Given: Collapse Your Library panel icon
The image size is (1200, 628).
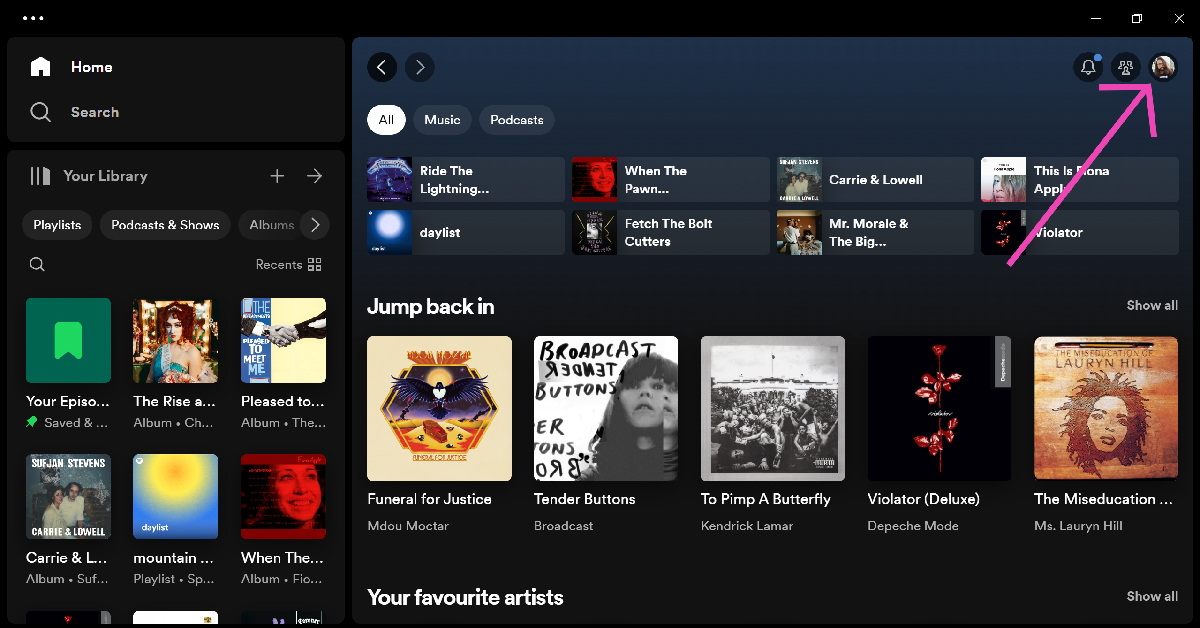Looking at the screenshot, I should coord(40,176).
